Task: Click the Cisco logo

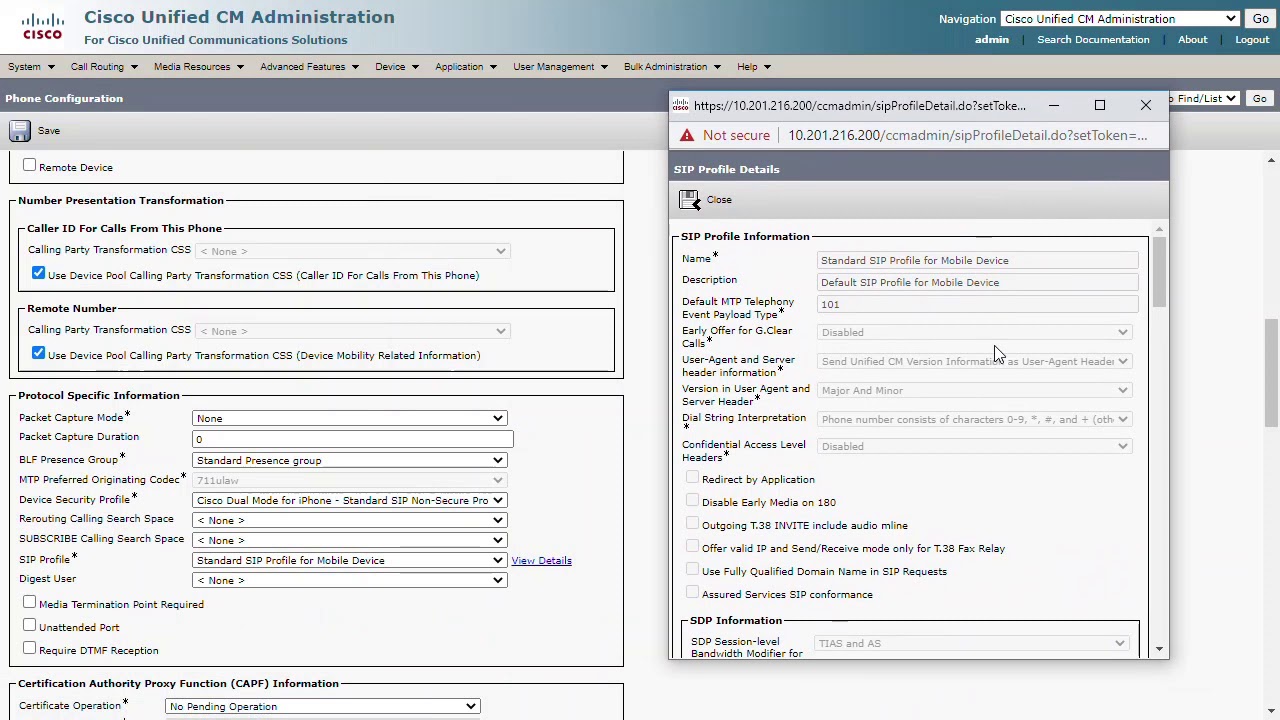Action: (x=42, y=26)
